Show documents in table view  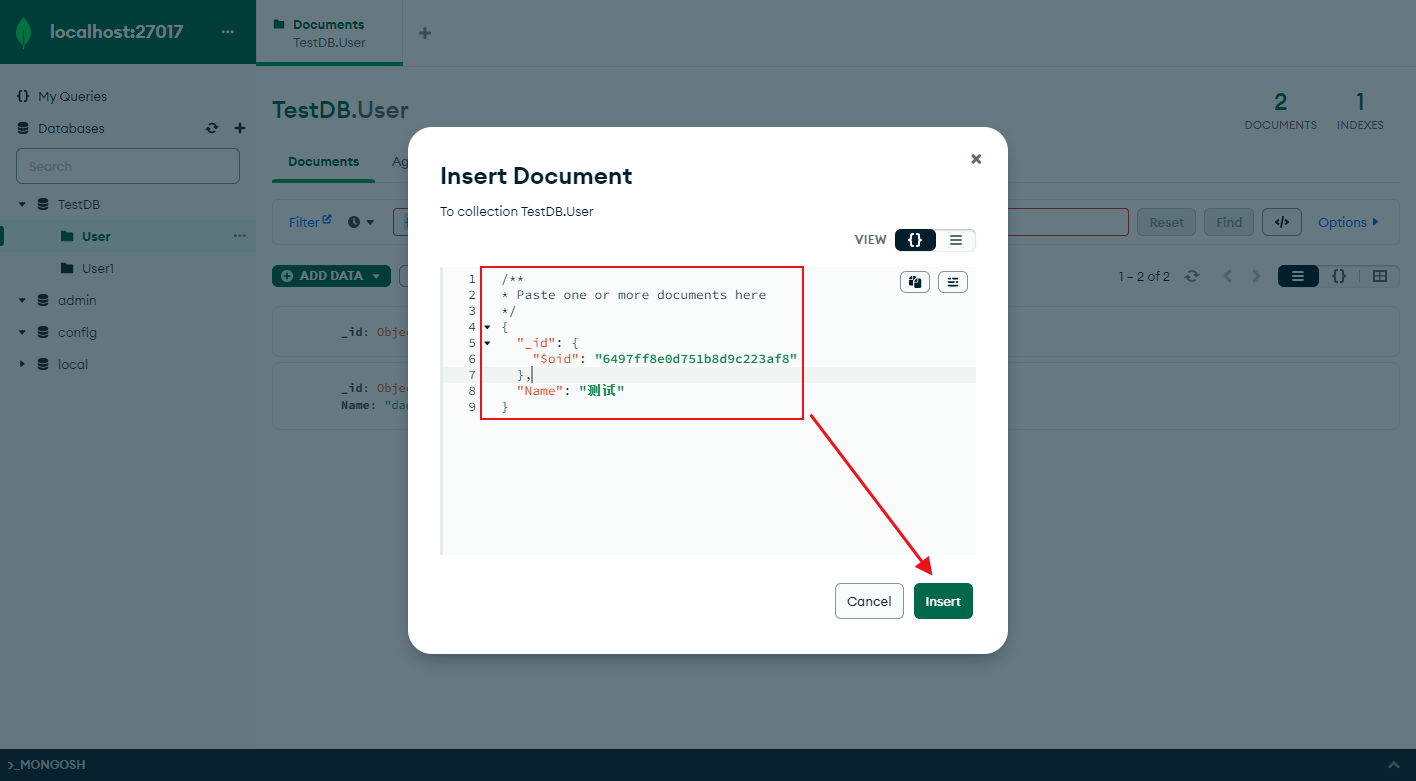[x=1380, y=276]
